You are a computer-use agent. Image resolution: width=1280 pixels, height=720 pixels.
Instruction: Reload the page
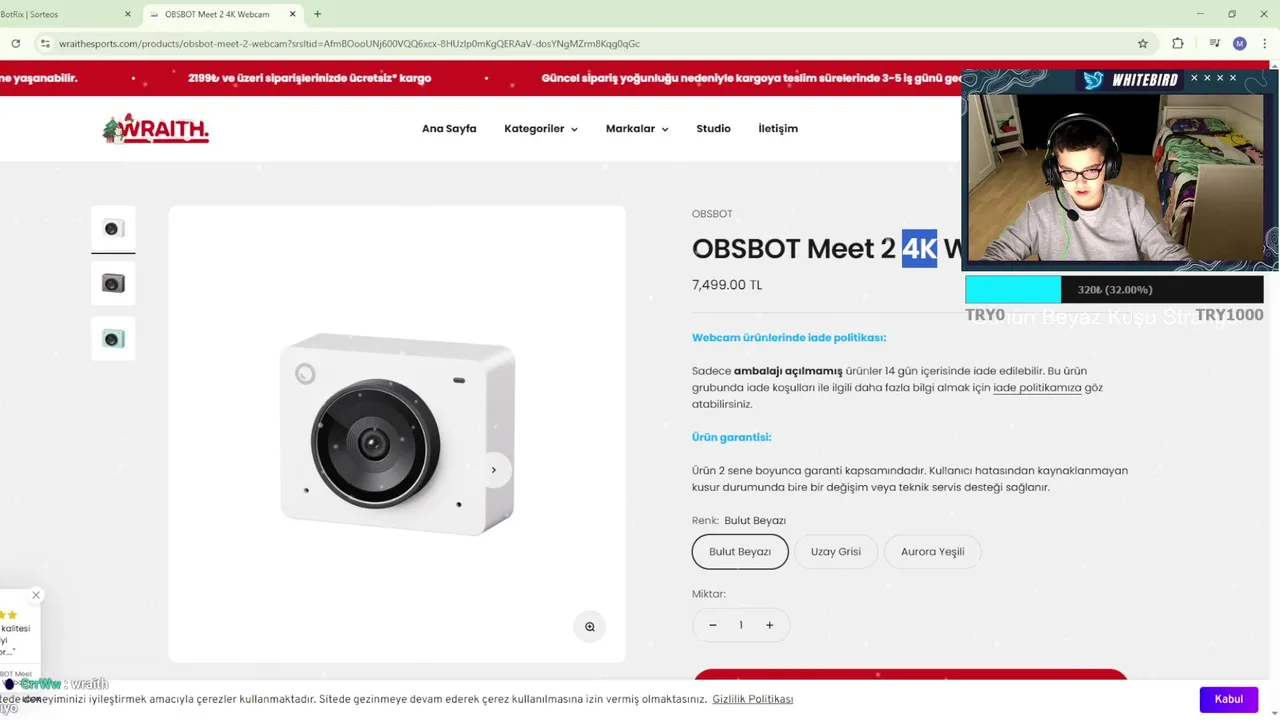click(16, 44)
